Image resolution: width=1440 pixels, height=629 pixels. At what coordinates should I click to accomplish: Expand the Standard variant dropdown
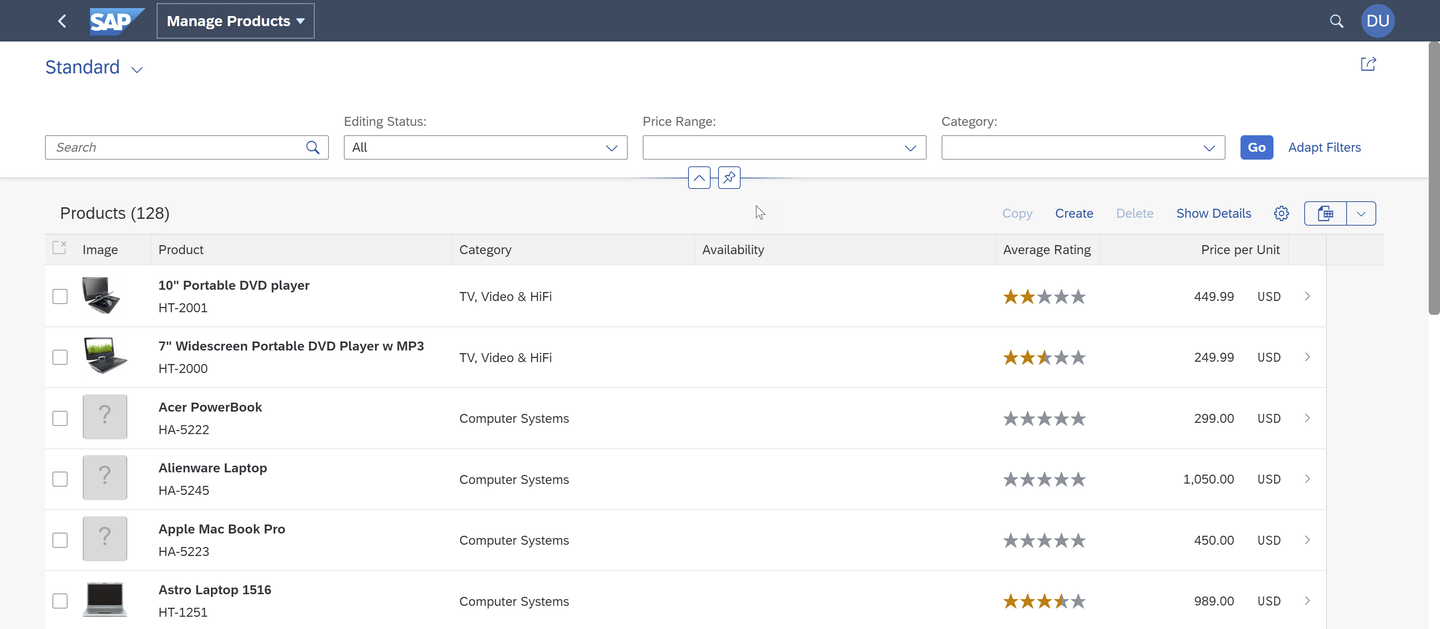pos(137,69)
